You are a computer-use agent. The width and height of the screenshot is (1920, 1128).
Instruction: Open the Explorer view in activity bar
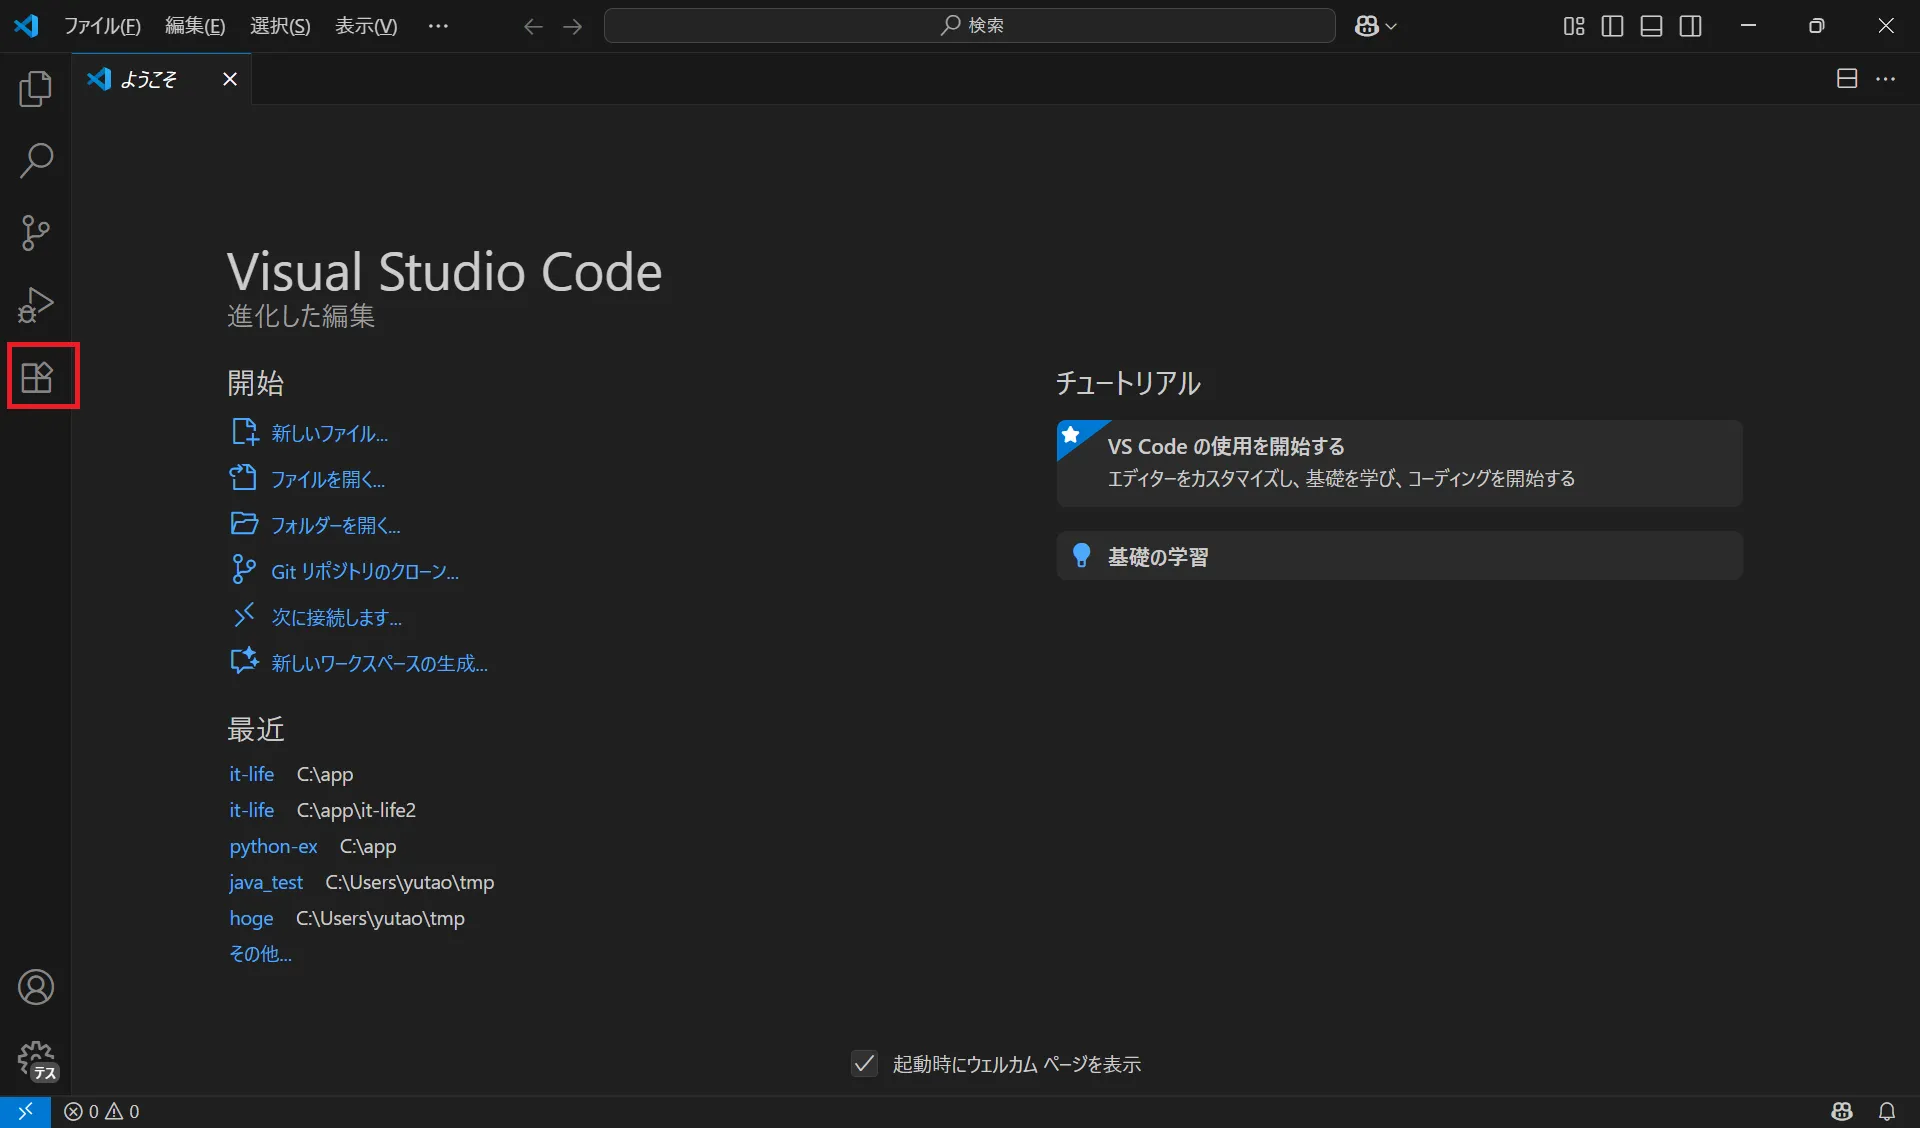click(36, 89)
